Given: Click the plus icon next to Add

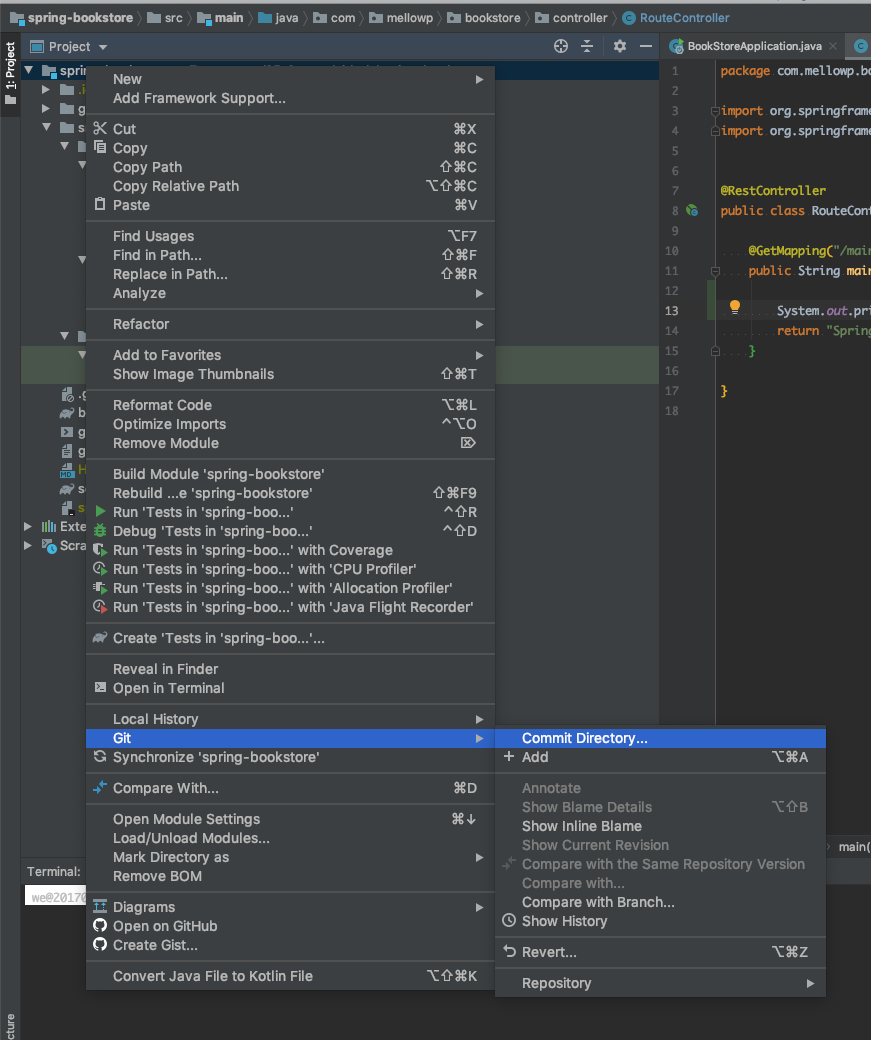Looking at the screenshot, I should [x=509, y=756].
